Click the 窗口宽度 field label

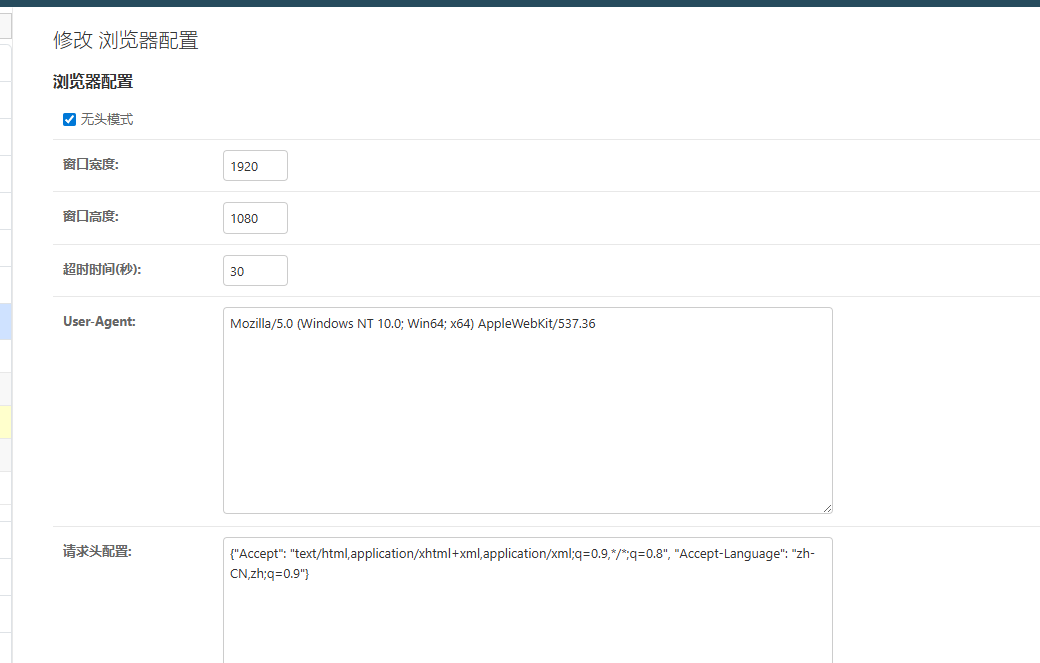91,164
